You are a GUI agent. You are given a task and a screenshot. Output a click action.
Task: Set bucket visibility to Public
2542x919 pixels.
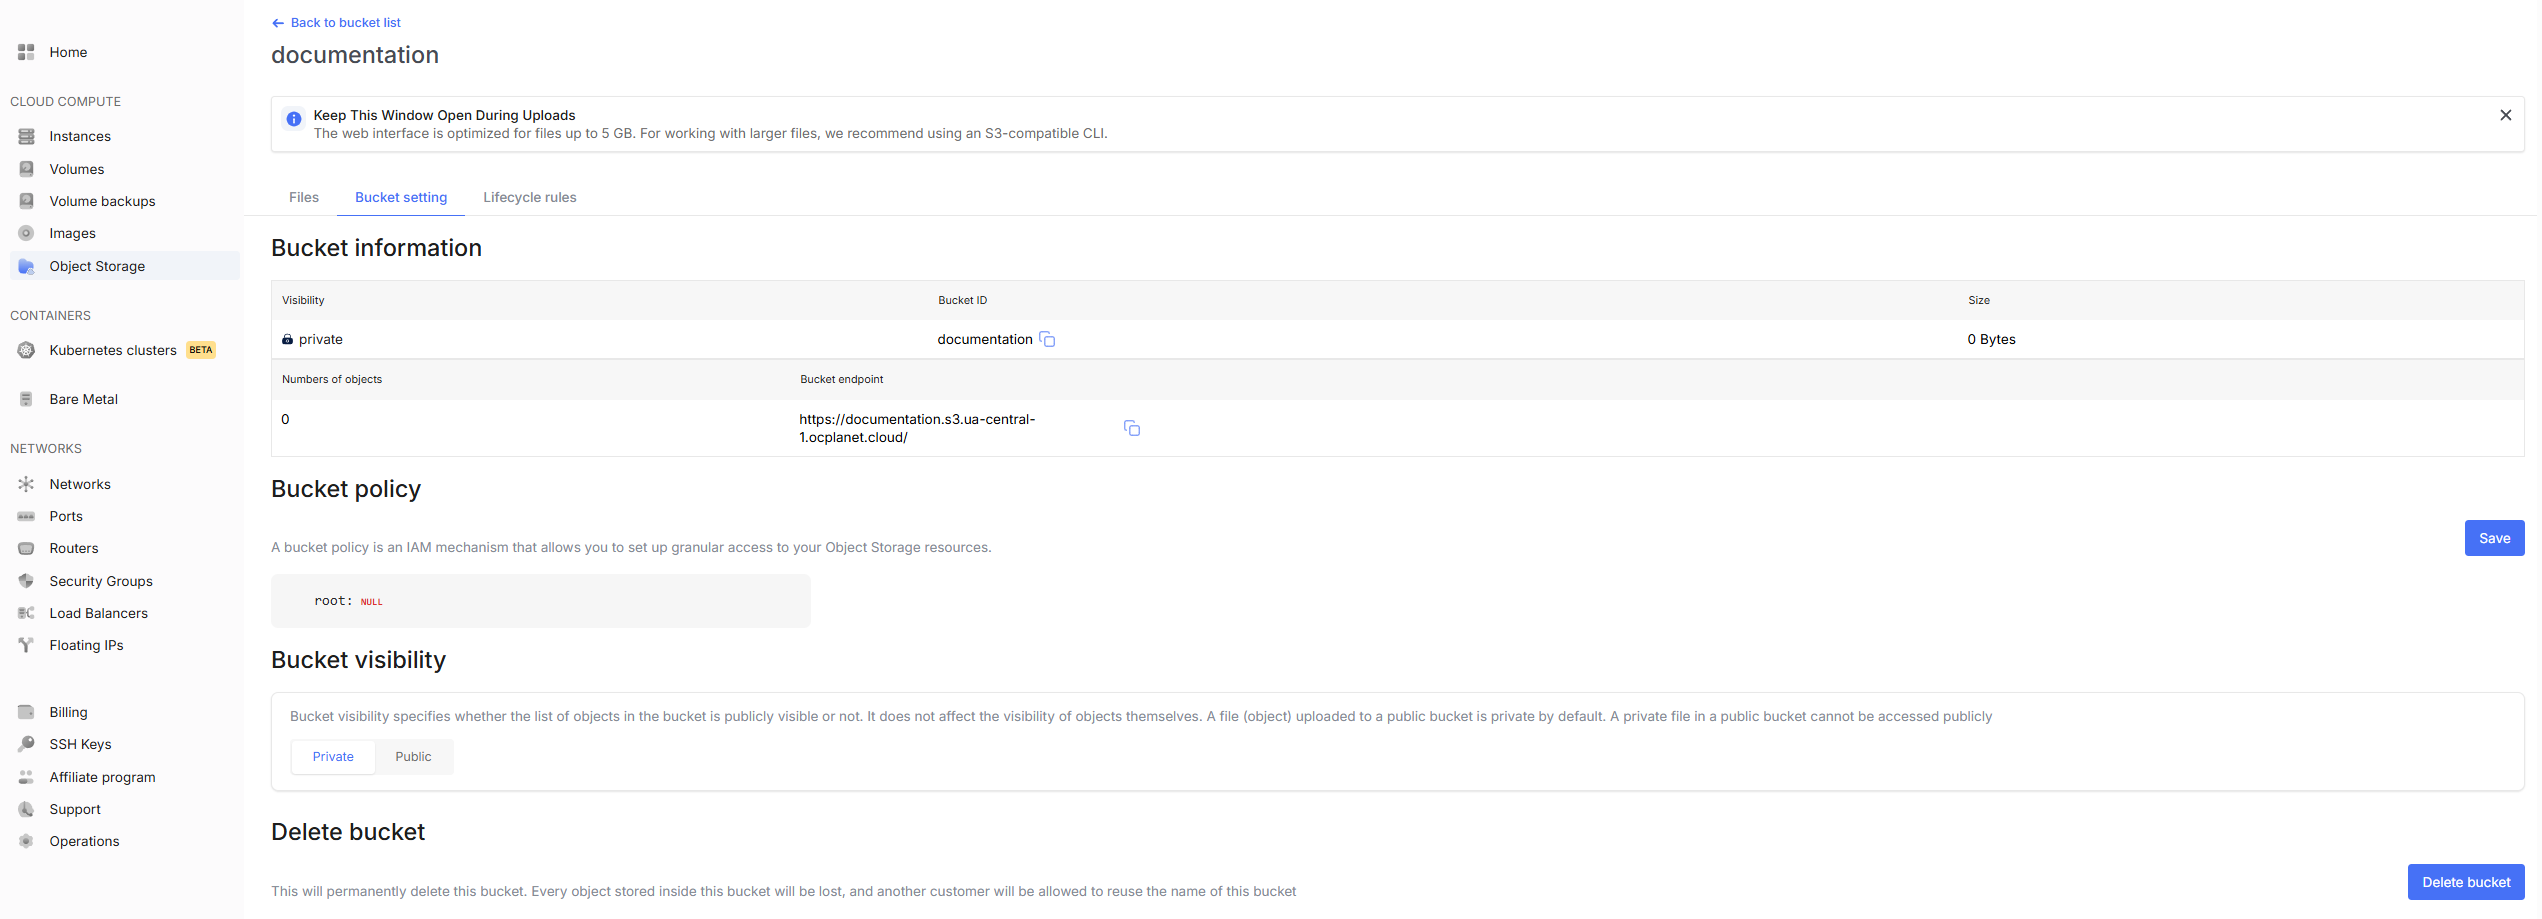(413, 757)
